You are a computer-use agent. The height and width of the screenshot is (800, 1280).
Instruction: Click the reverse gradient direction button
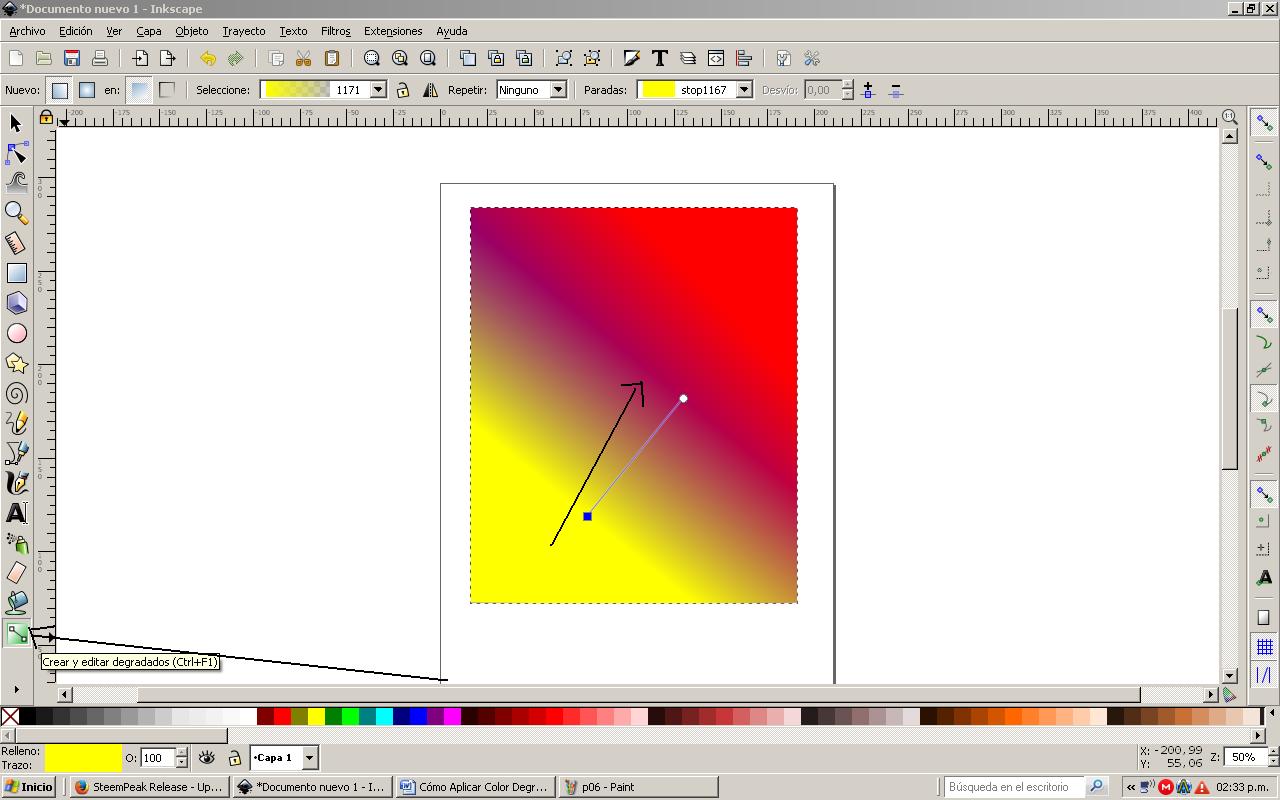(430, 90)
